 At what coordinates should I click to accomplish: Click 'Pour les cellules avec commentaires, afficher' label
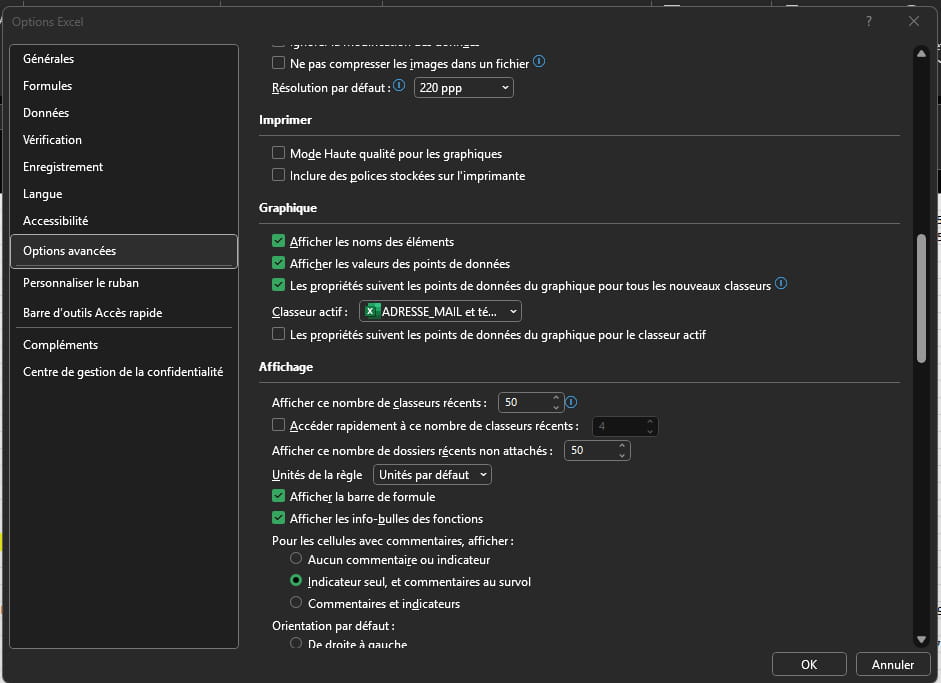[x=392, y=541]
